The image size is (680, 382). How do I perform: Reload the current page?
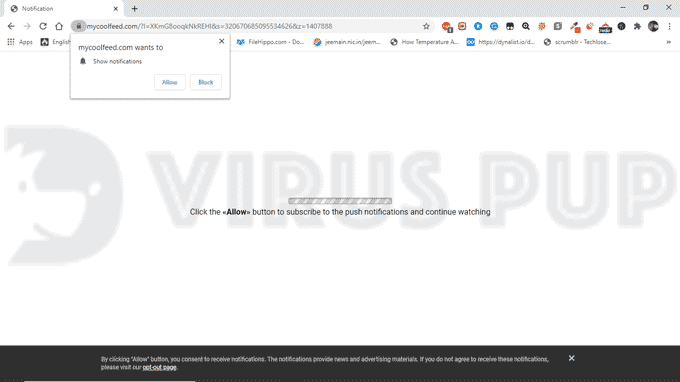[43, 26]
